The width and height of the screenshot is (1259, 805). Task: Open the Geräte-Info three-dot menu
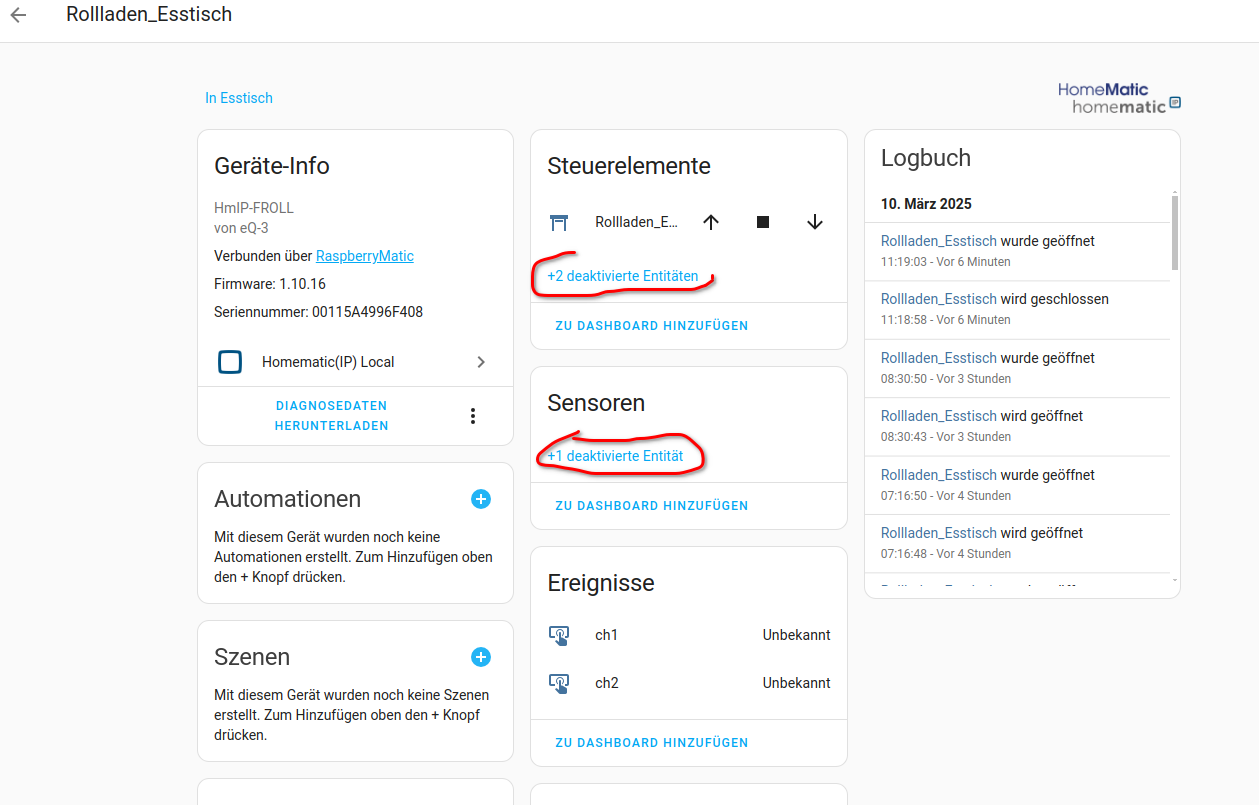[x=473, y=416]
